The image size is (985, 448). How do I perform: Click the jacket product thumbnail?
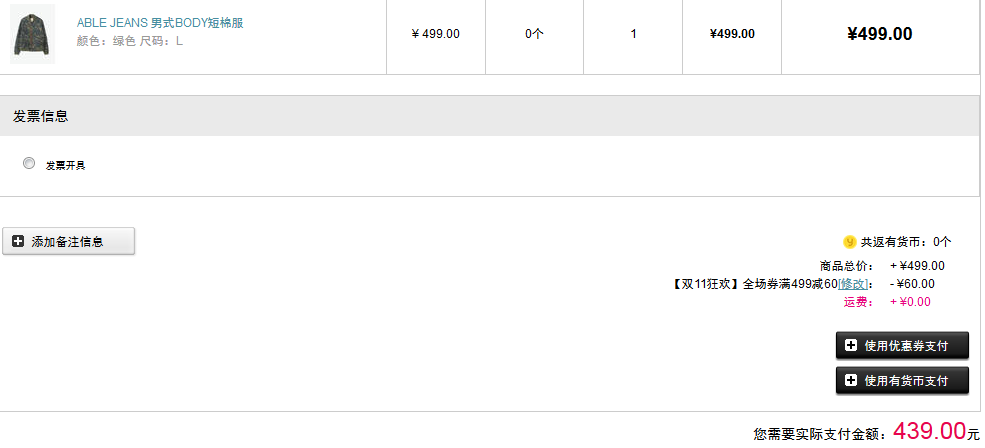pos(33,34)
